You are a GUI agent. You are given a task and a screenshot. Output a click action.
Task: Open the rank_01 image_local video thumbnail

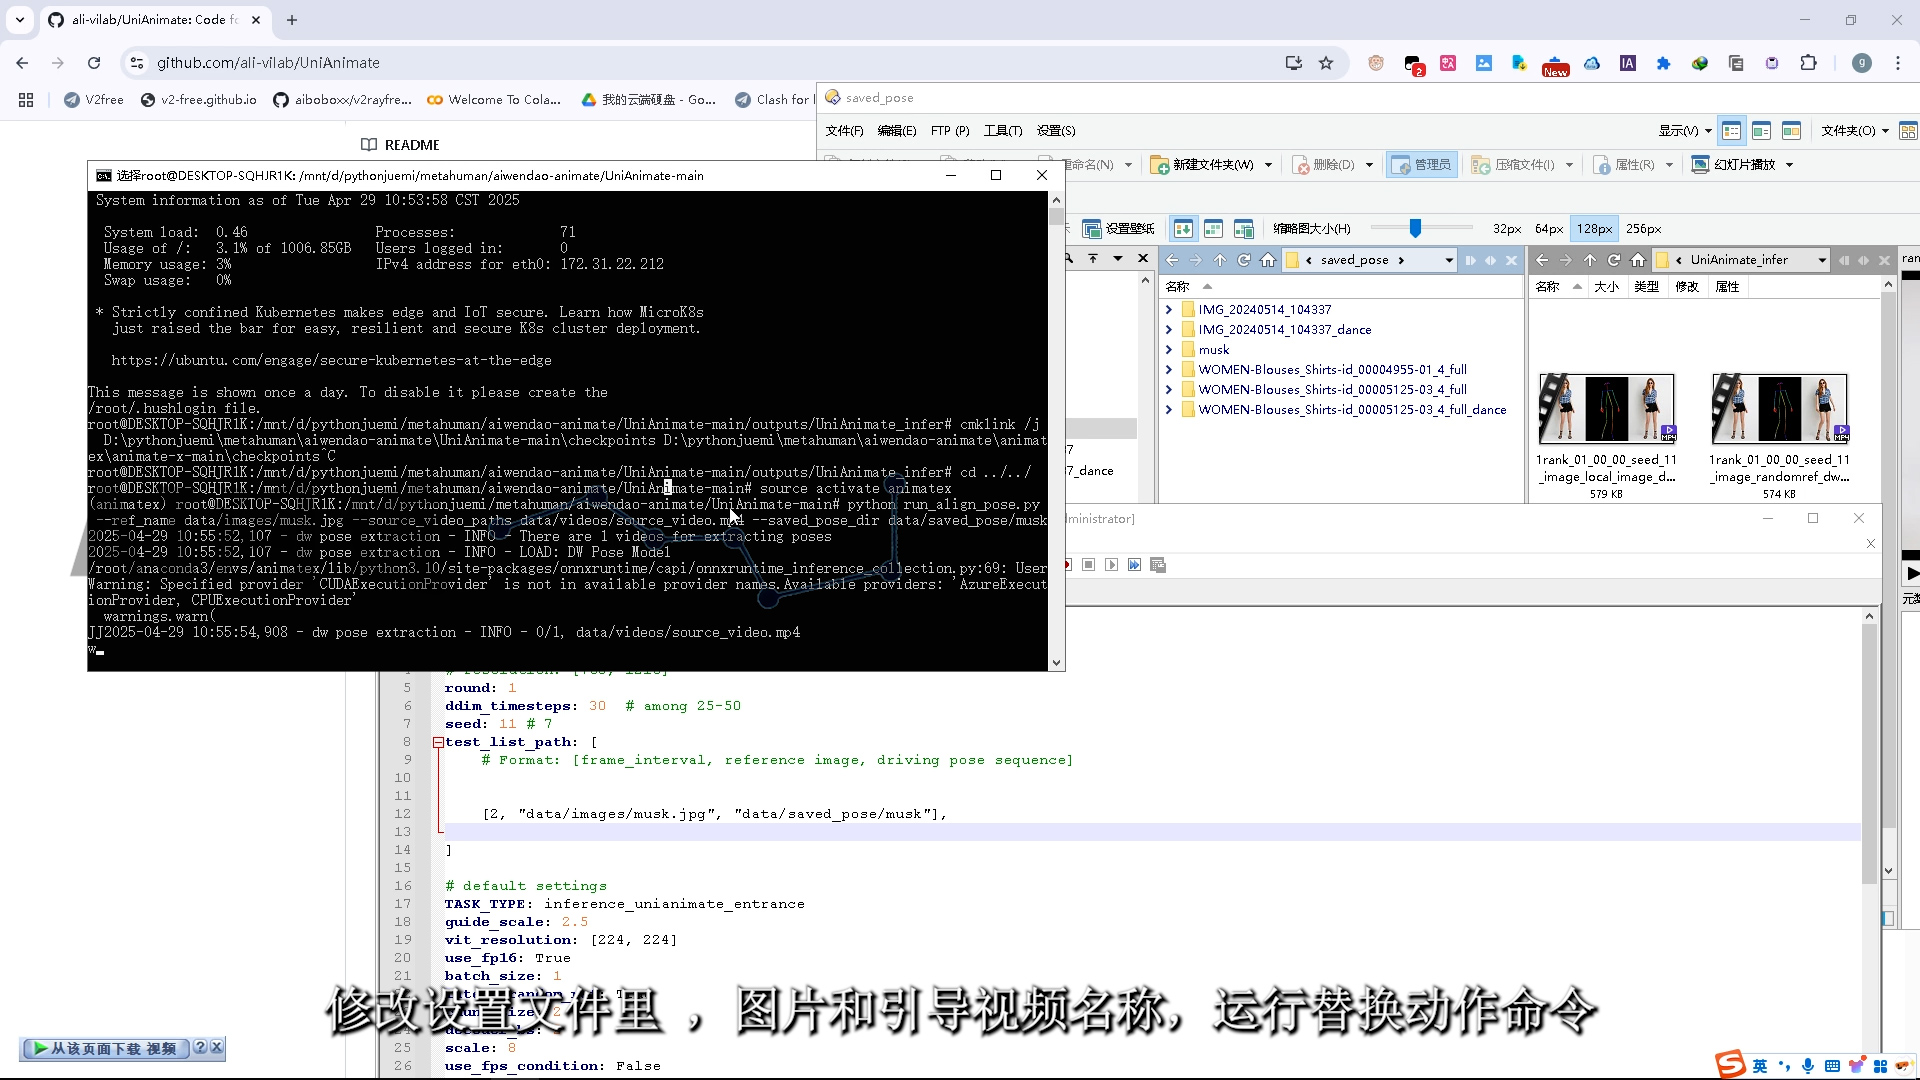(x=1606, y=408)
